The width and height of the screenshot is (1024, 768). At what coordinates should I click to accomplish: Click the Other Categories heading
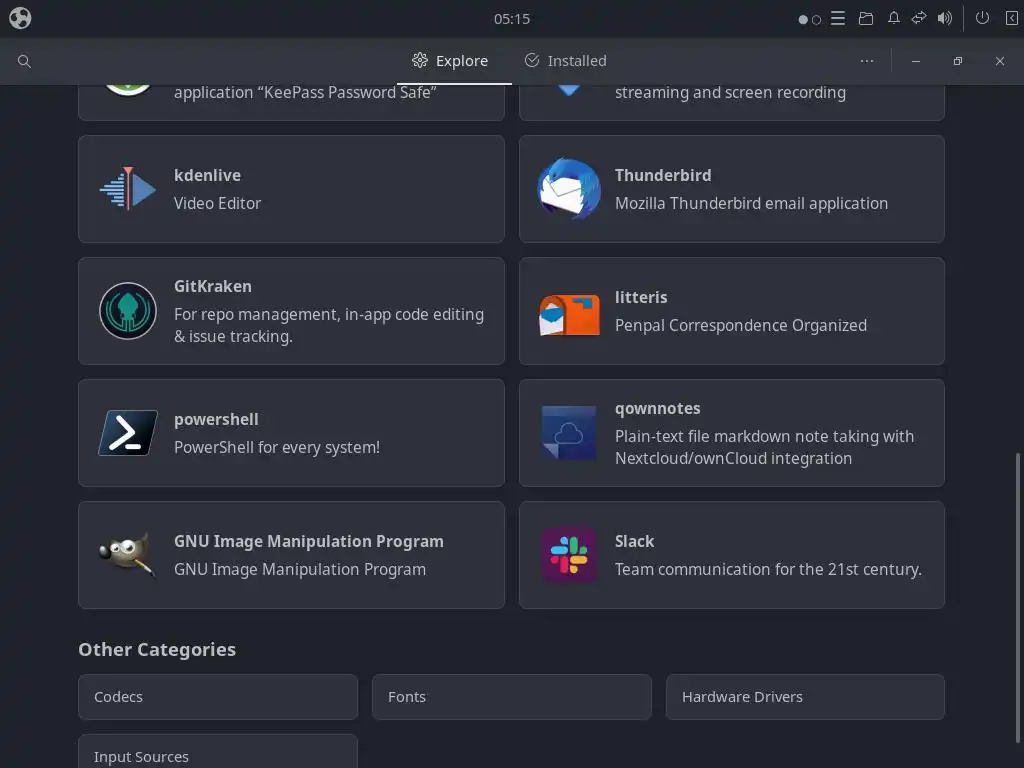(x=157, y=649)
